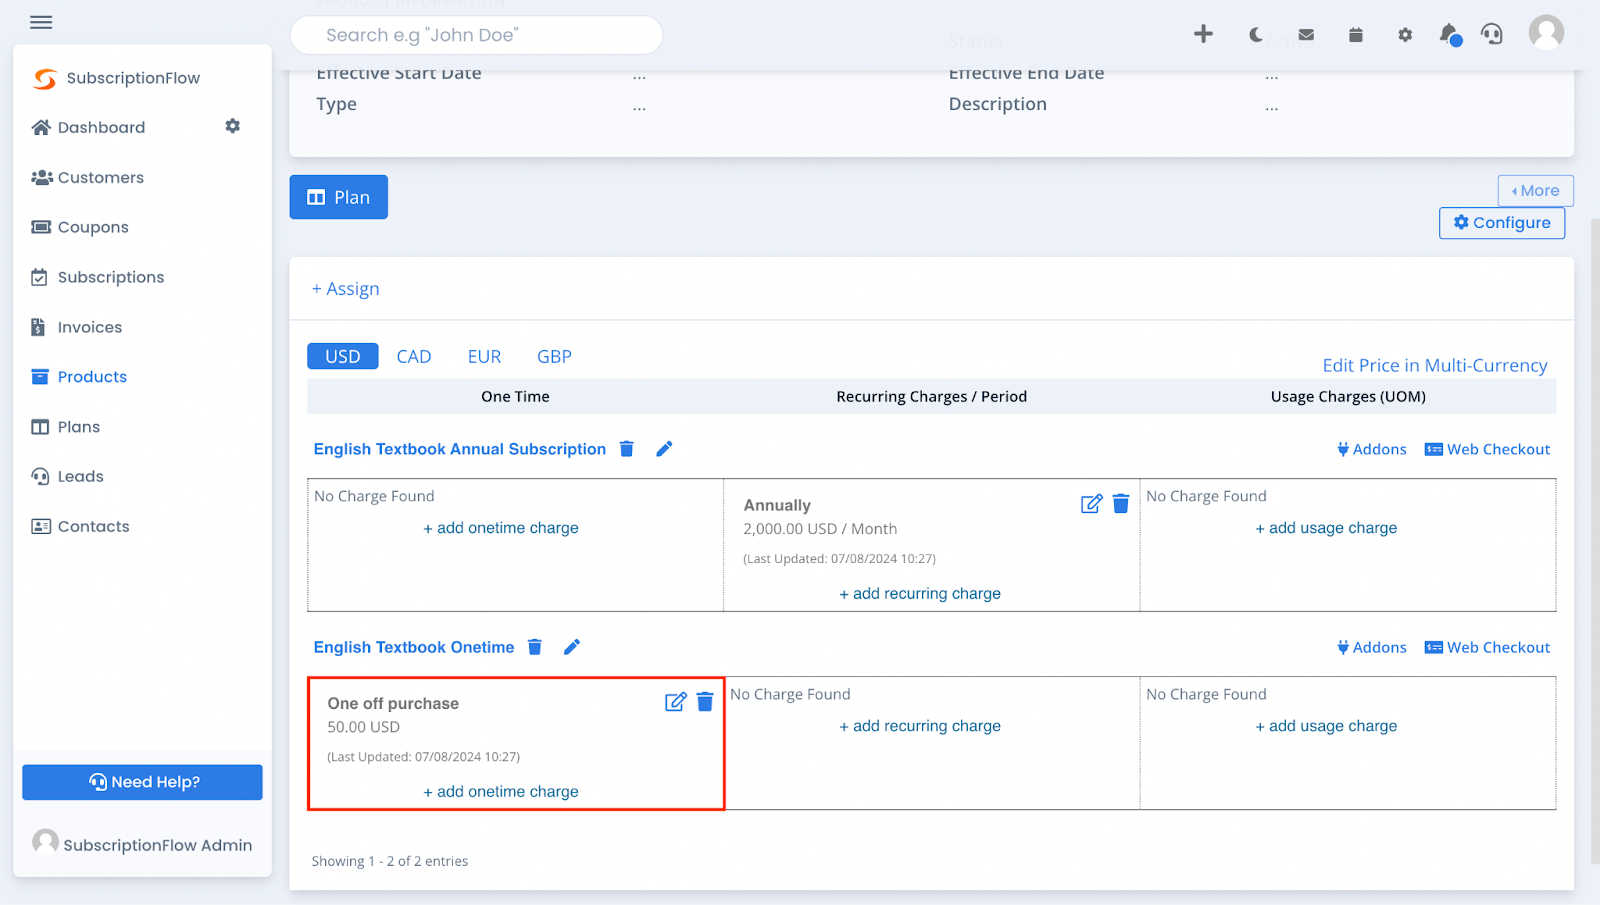The image size is (1600, 905).
Task: Open English Textbook Annual Subscription plan
Action: (x=460, y=449)
